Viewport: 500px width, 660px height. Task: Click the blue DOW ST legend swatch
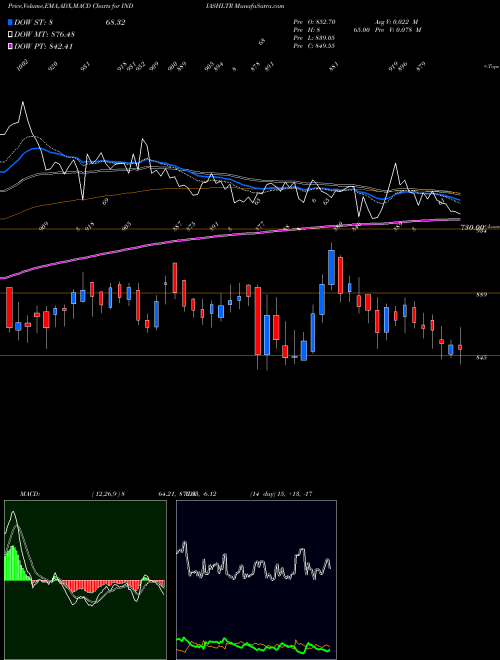[10, 23]
